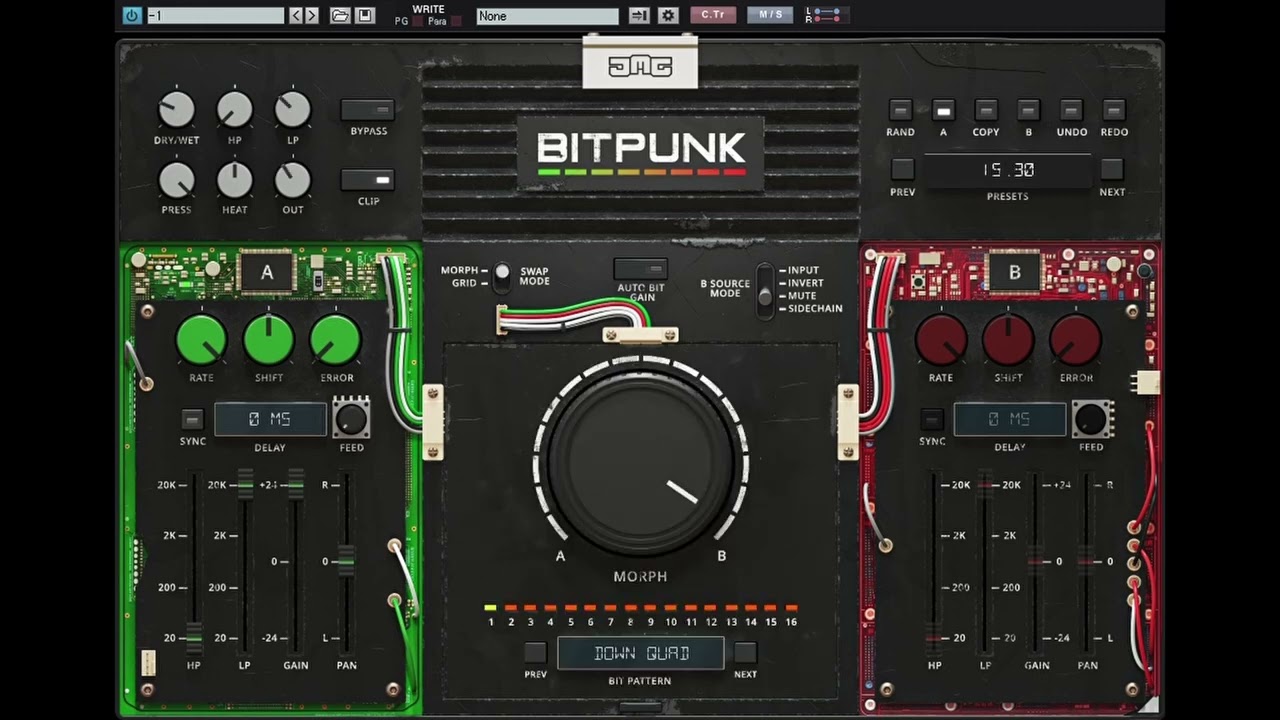This screenshot has height=720, width=1280.
Task: Click the C.Tr button
Action: point(712,15)
